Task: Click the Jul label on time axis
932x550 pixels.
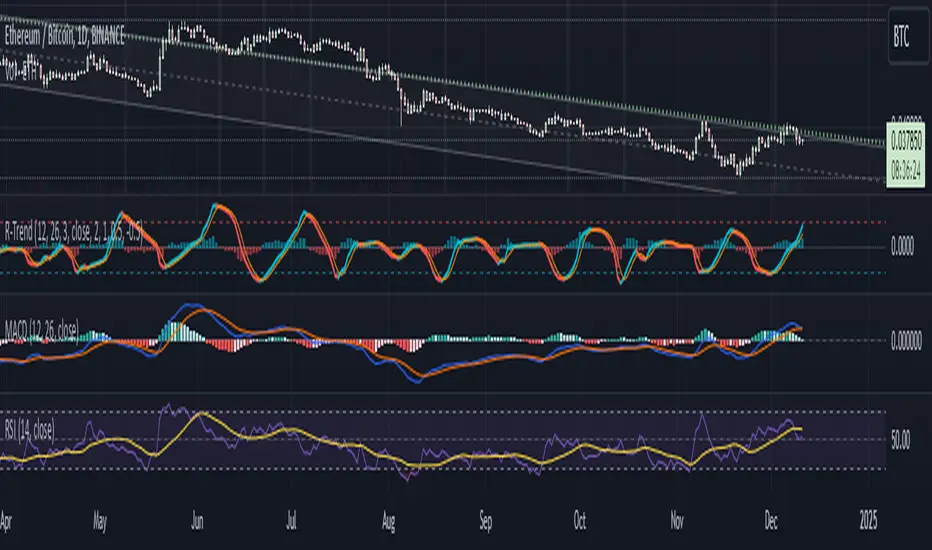Action: point(293,520)
